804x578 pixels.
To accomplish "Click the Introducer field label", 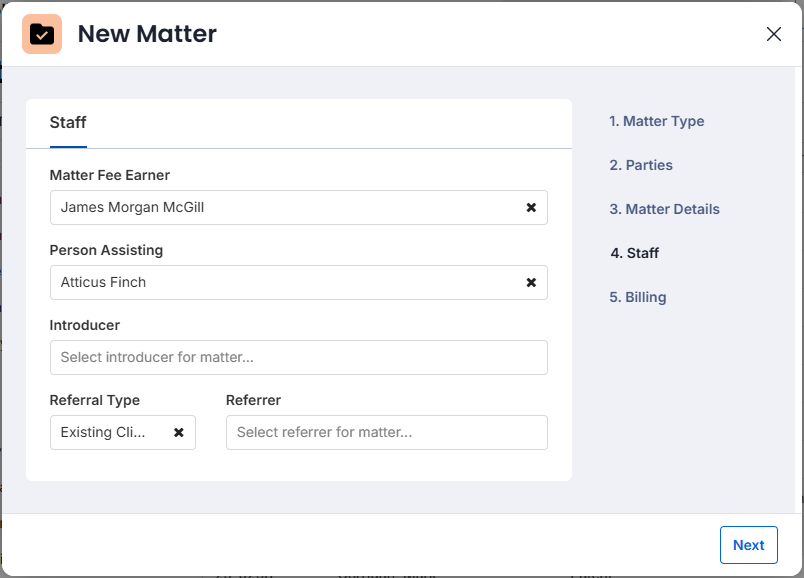I will click(x=85, y=325).
